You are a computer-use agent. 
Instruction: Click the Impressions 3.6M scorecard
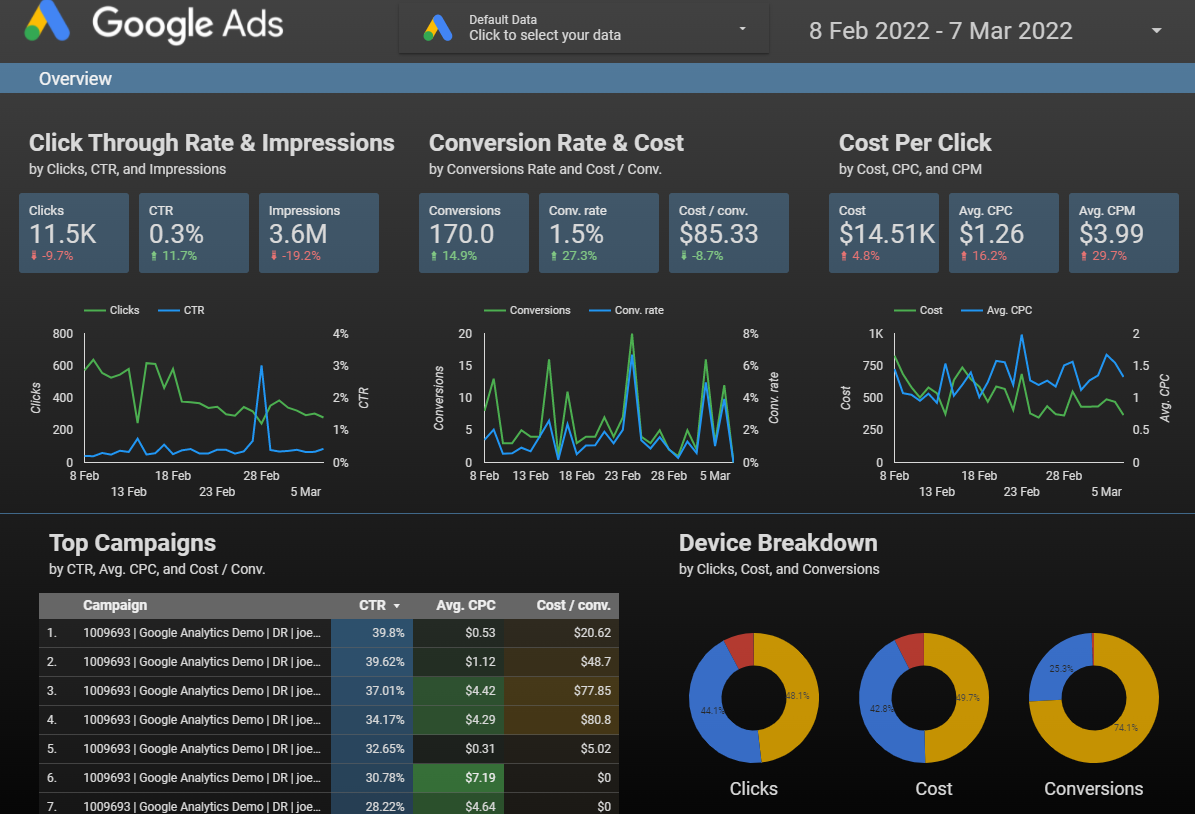(x=319, y=232)
